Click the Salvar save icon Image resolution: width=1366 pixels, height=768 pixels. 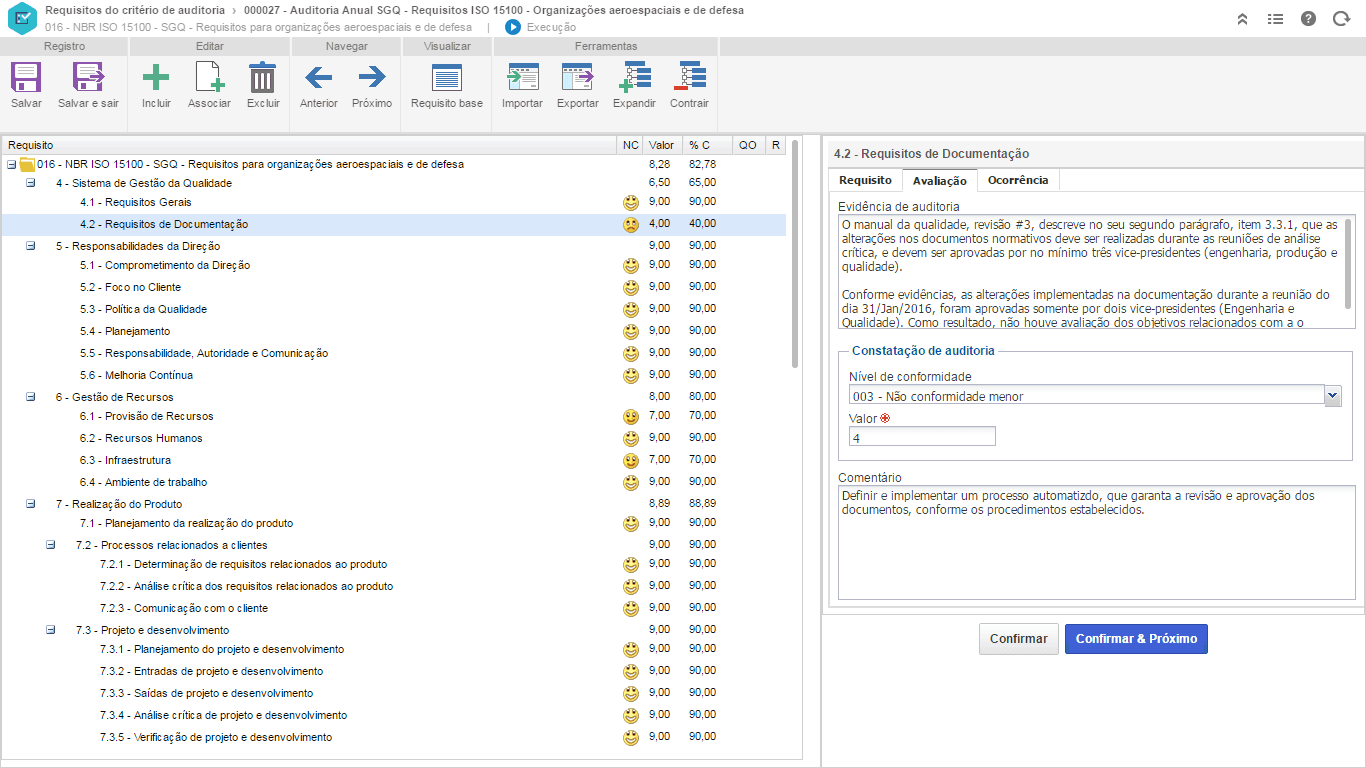point(26,78)
